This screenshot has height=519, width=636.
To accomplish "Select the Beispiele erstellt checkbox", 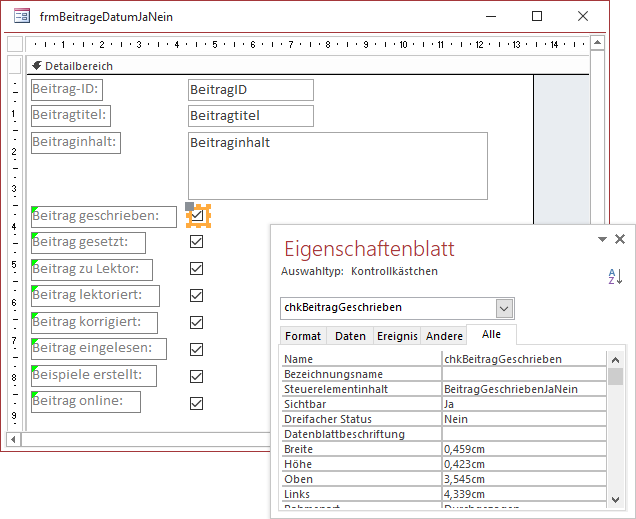I will click(x=197, y=376).
